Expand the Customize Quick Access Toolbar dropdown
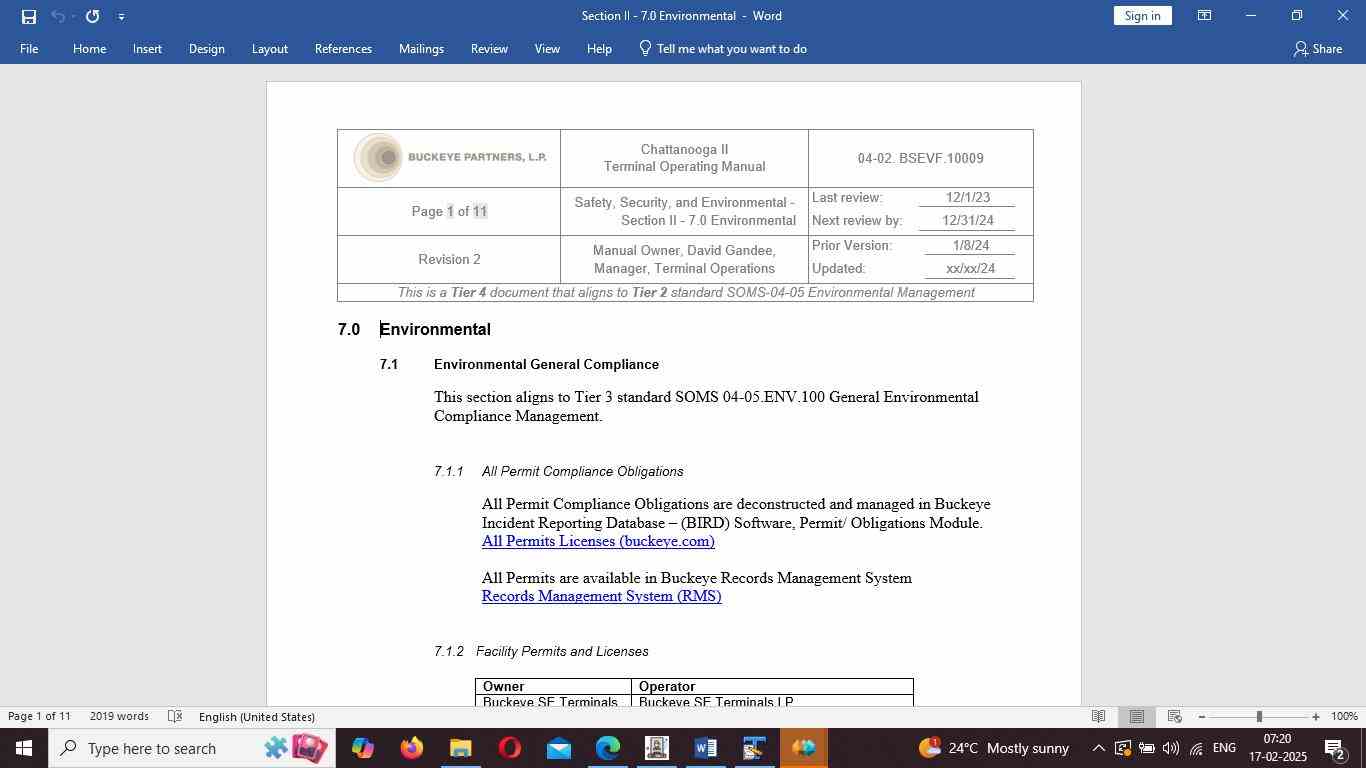Viewport: 1366px width, 768px height. (121, 16)
